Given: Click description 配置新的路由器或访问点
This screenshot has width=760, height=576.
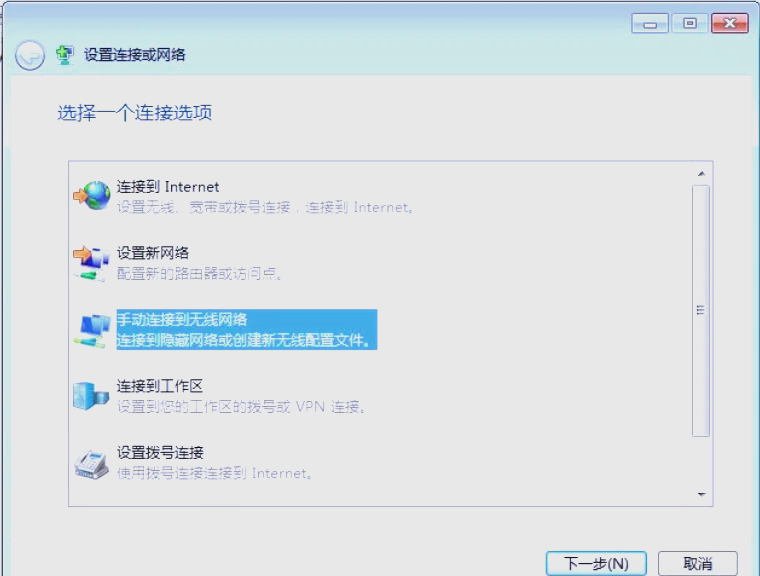Looking at the screenshot, I should pyautogui.click(x=199, y=274).
